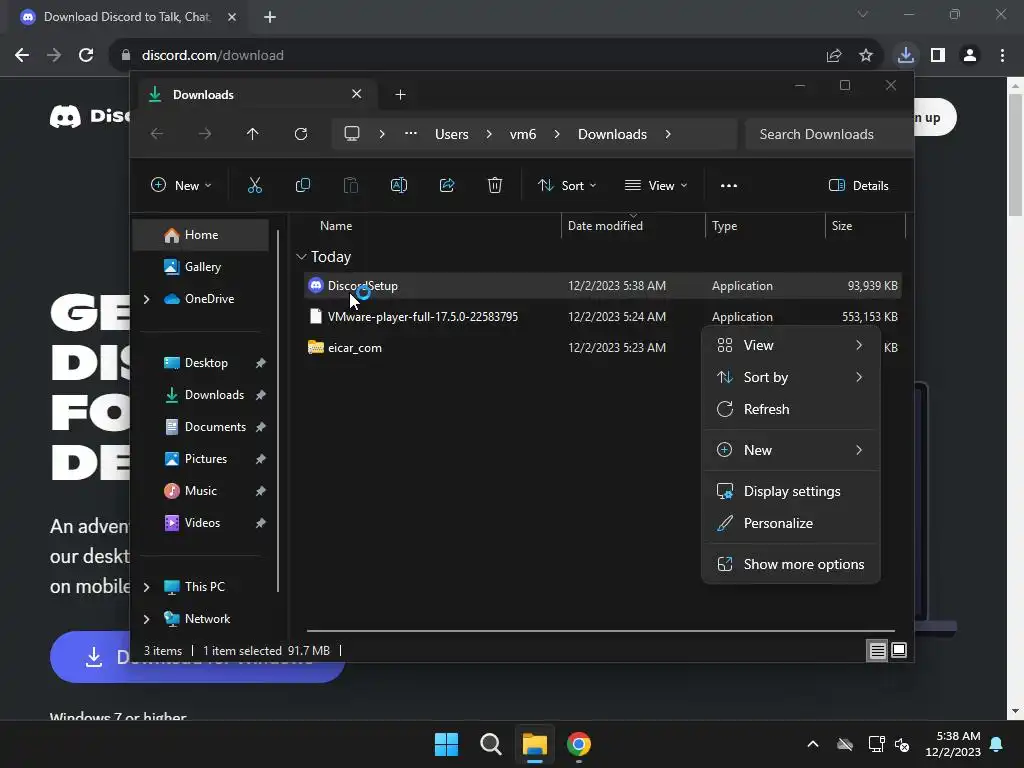Open Documents in navigation pane
The image size is (1024, 768).
coord(200,427)
